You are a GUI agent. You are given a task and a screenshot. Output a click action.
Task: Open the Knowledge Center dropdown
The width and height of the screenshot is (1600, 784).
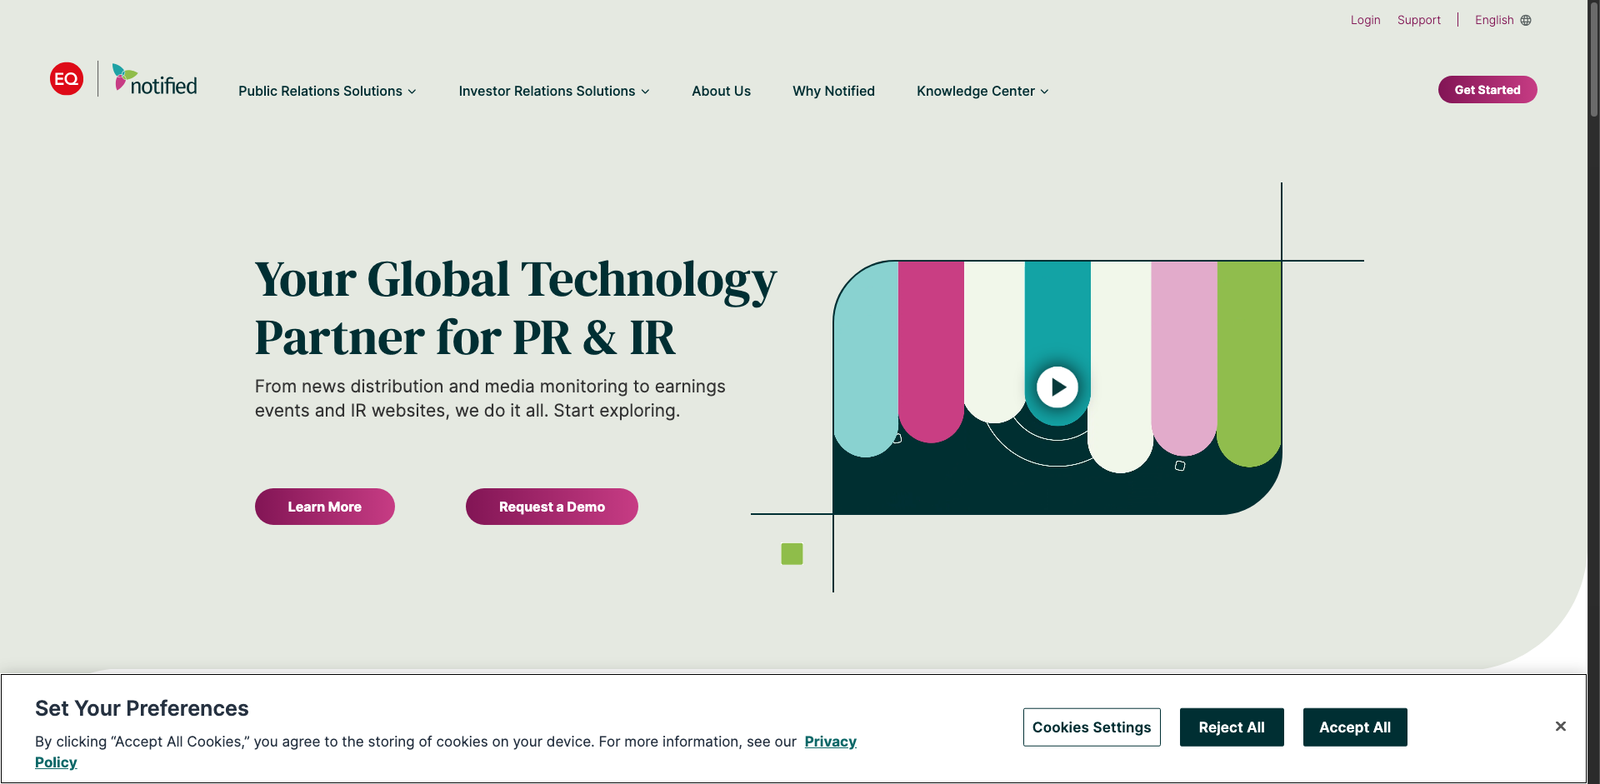tap(982, 91)
